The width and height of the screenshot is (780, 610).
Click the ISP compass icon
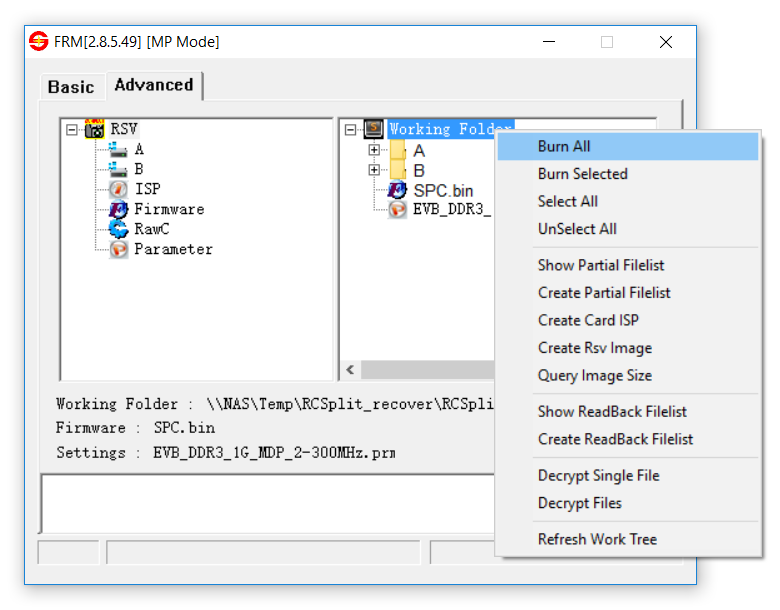click(118, 189)
